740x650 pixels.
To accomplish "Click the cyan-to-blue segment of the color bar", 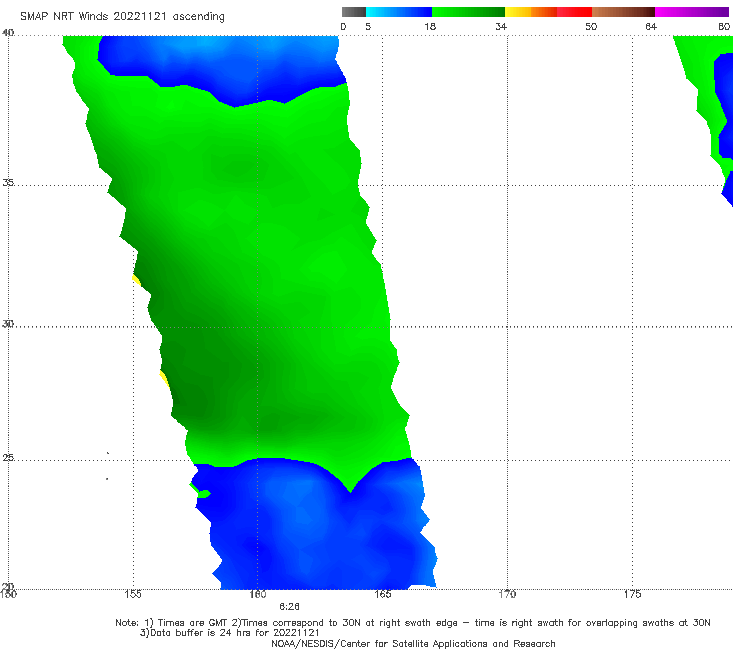I will [399, 12].
